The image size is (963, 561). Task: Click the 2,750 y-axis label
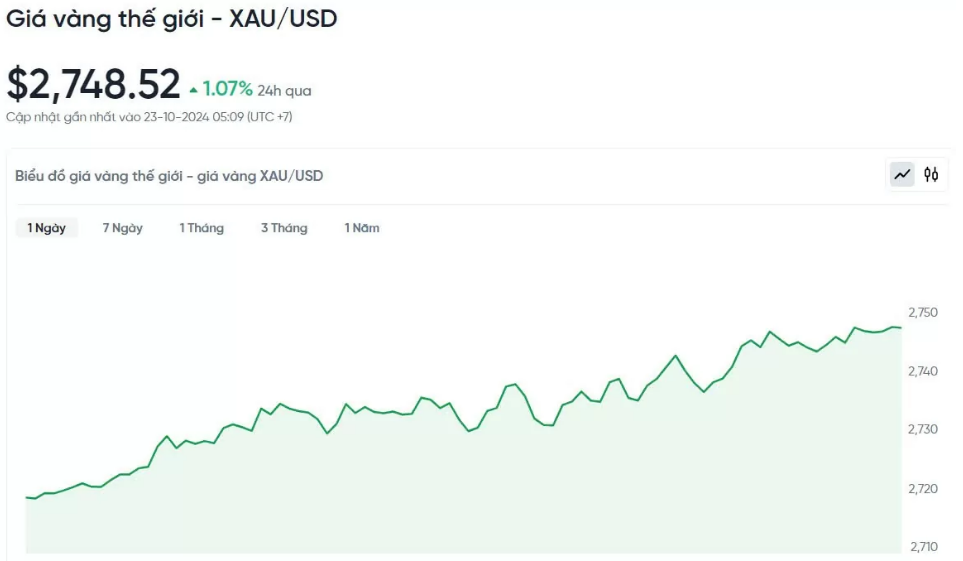tap(922, 313)
